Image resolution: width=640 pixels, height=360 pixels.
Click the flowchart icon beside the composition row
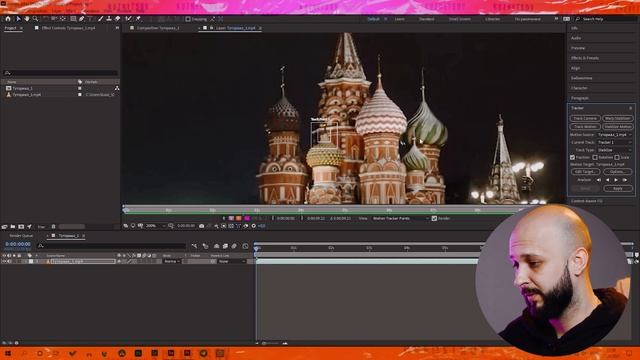(117, 88)
